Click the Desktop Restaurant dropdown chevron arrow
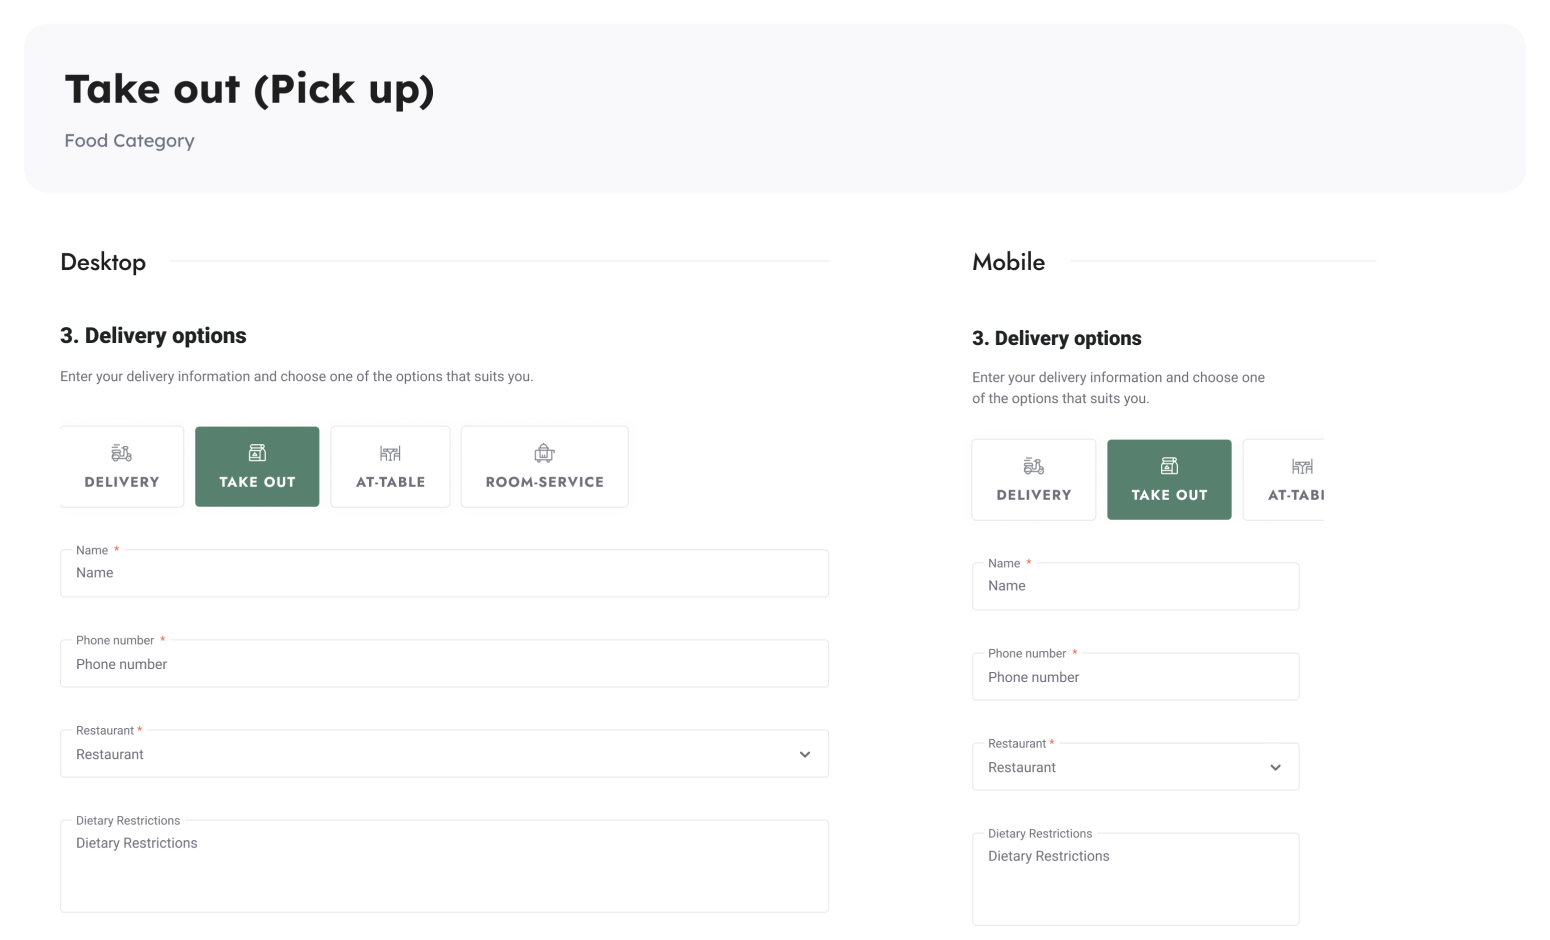This screenshot has width=1550, height=940. pyautogui.click(x=805, y=755)
